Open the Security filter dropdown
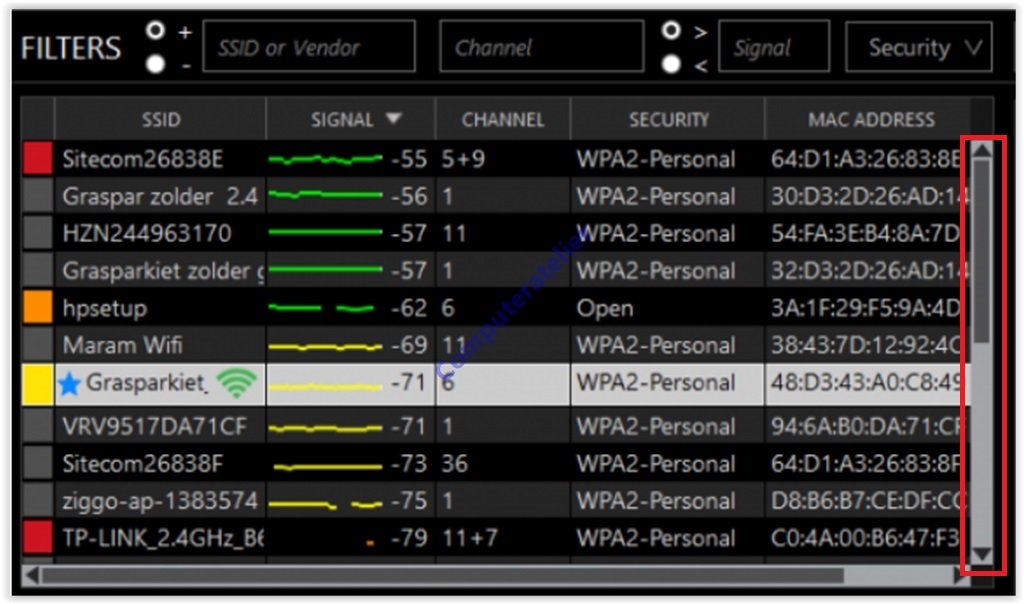 click(x=919, y=46)
